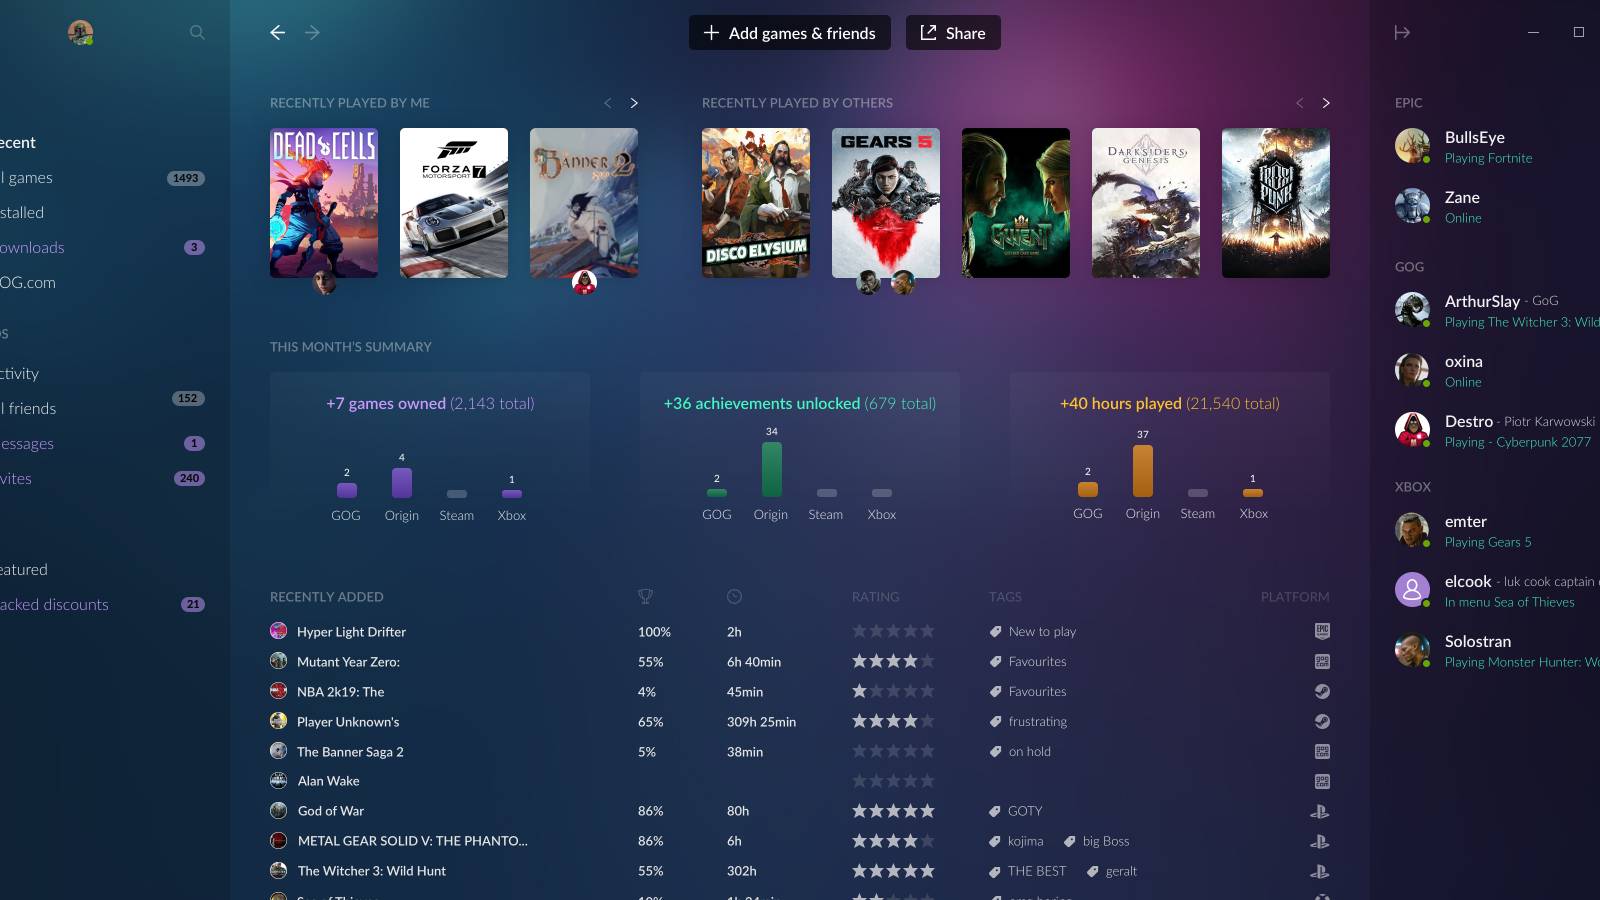Open the Disco Elysium cover
1600x900 pixels.
(x=756, y=203)
